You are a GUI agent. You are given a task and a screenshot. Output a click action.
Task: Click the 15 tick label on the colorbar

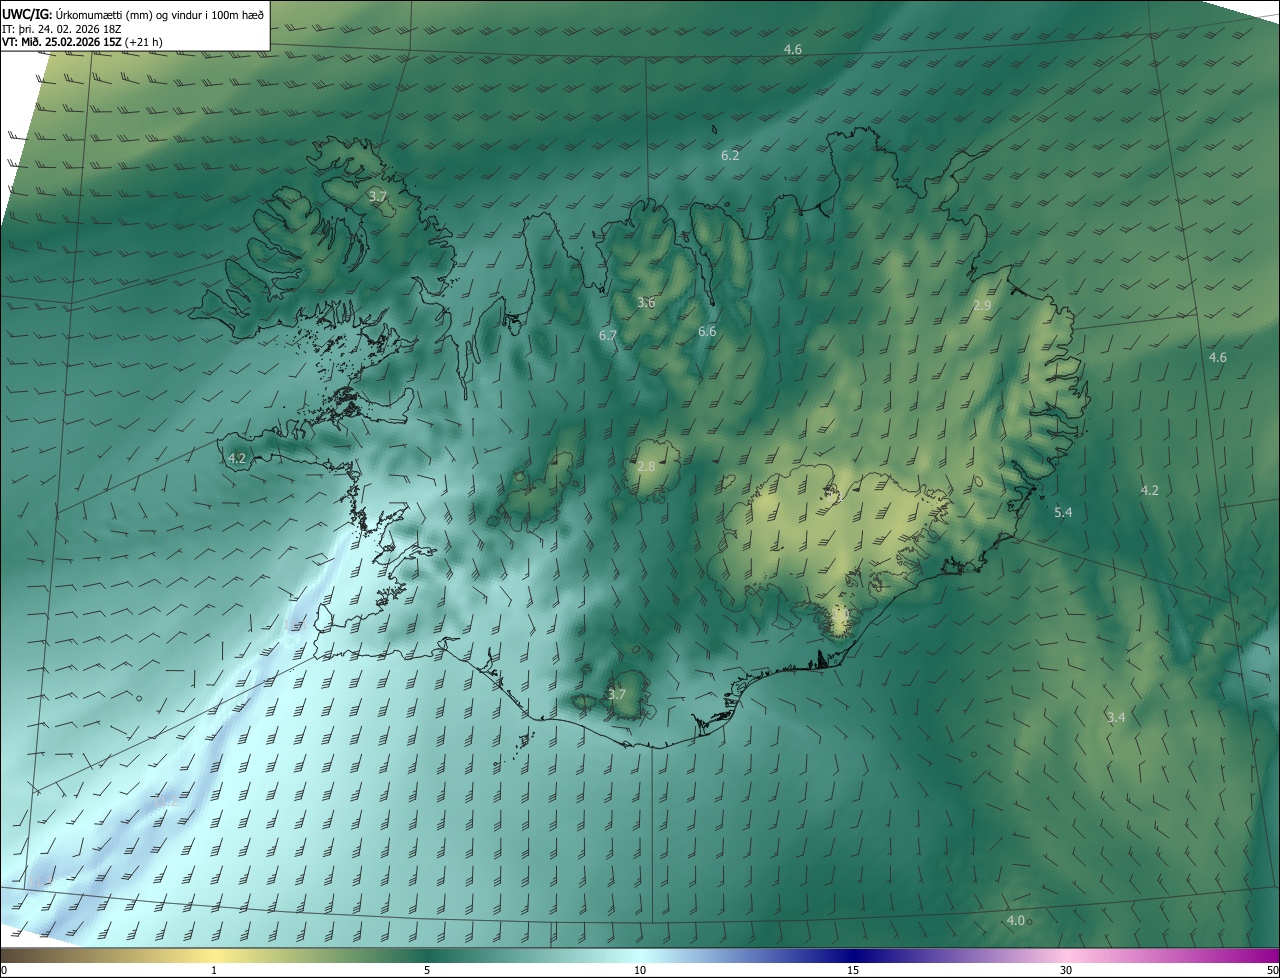tap(853, 970)
